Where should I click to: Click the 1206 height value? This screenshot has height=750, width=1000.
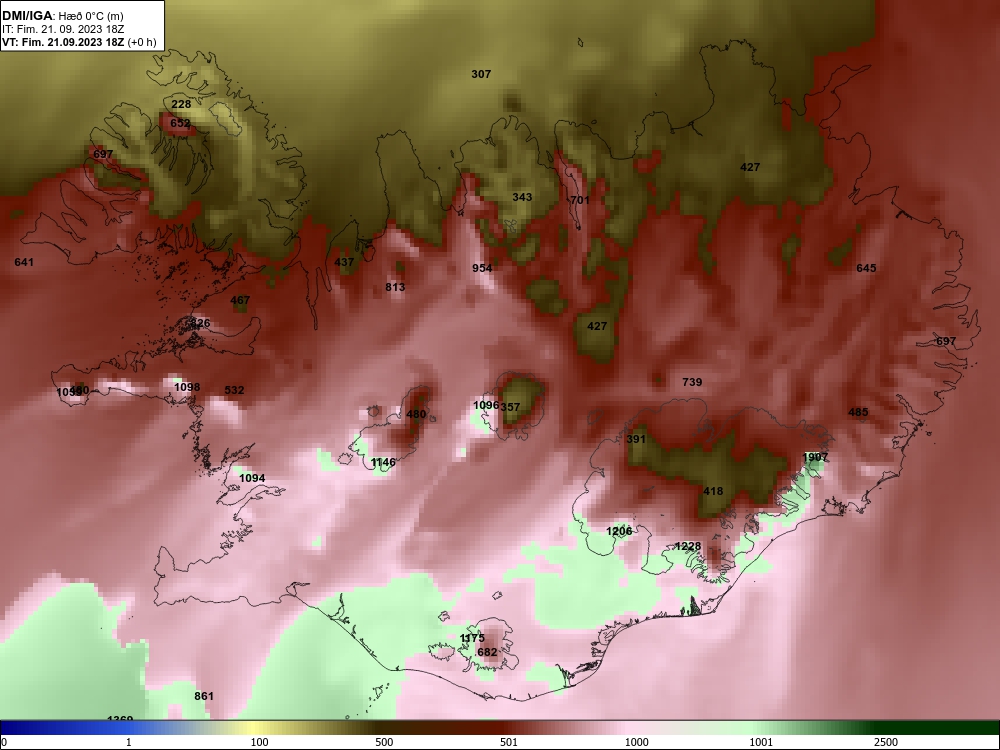[x=619, y=531]
